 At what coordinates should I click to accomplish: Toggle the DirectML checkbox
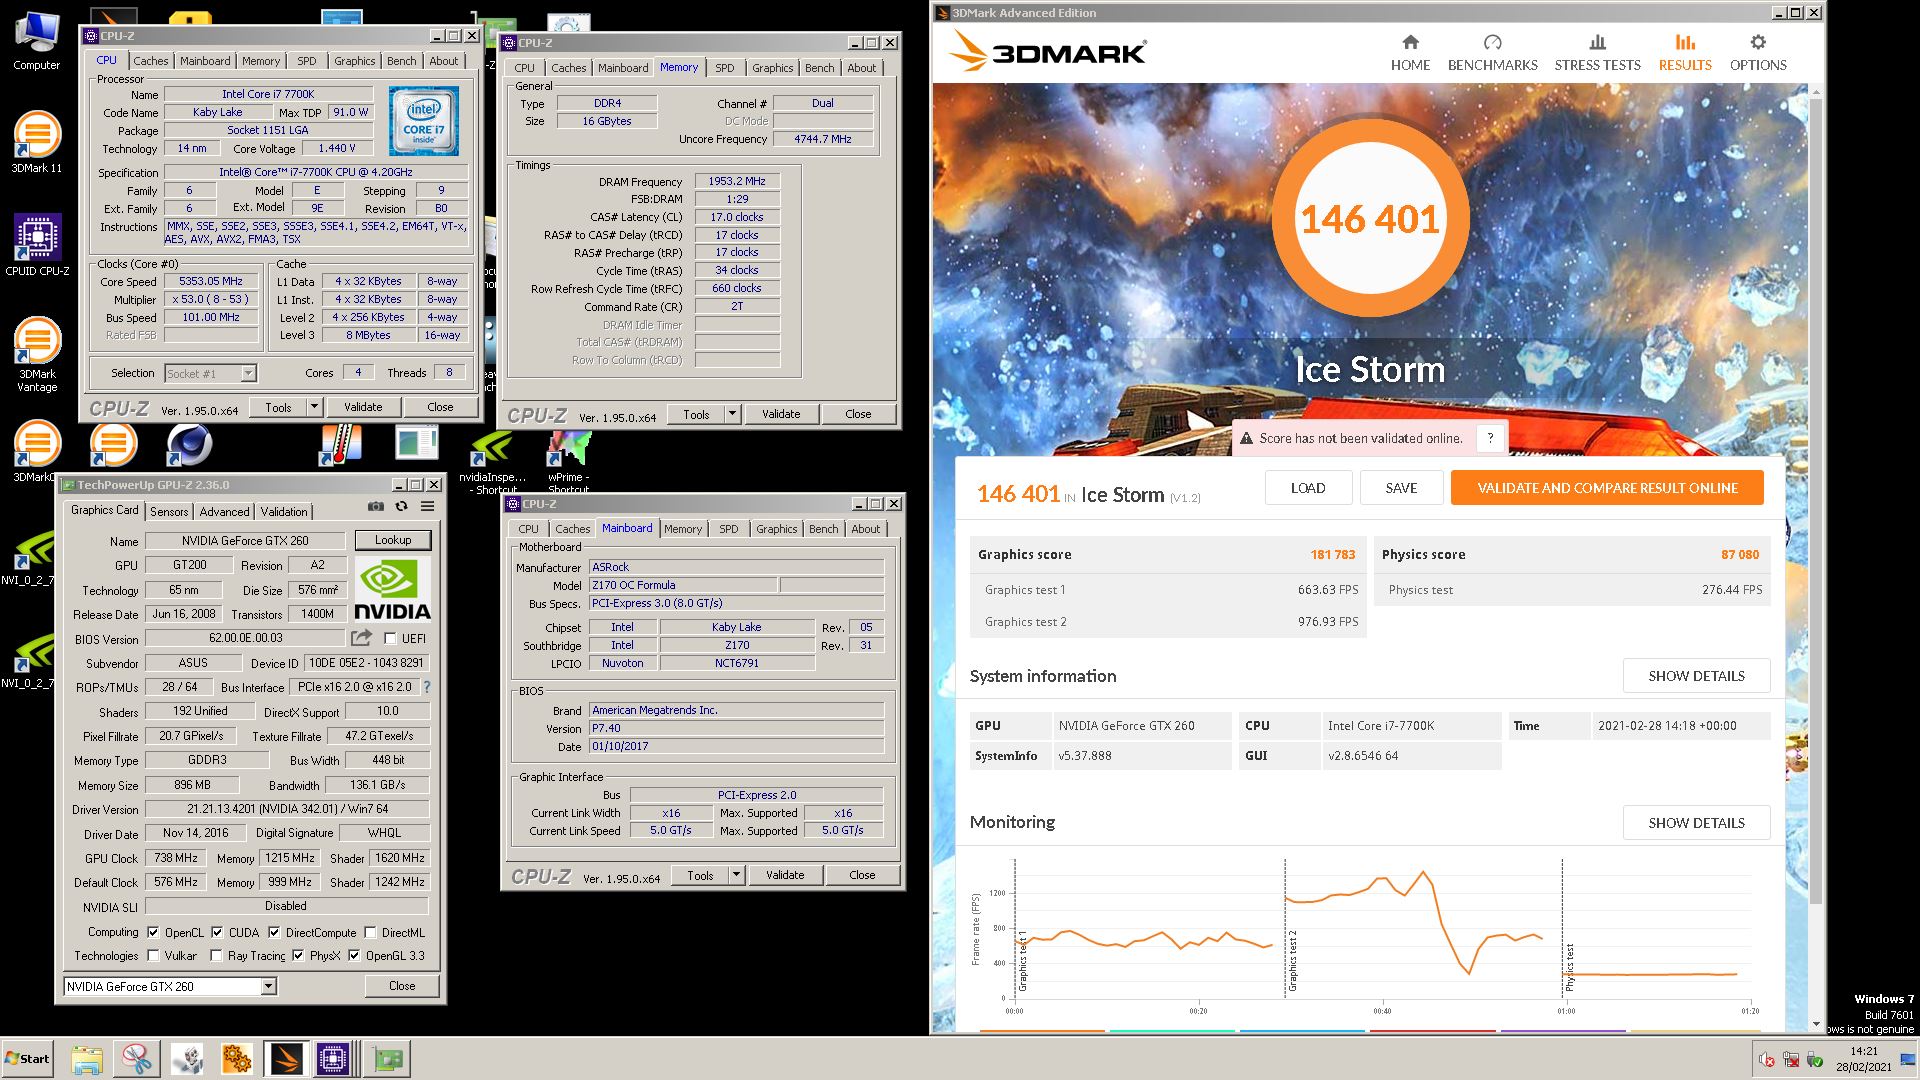pyautogui.click(x=371, y=932)
